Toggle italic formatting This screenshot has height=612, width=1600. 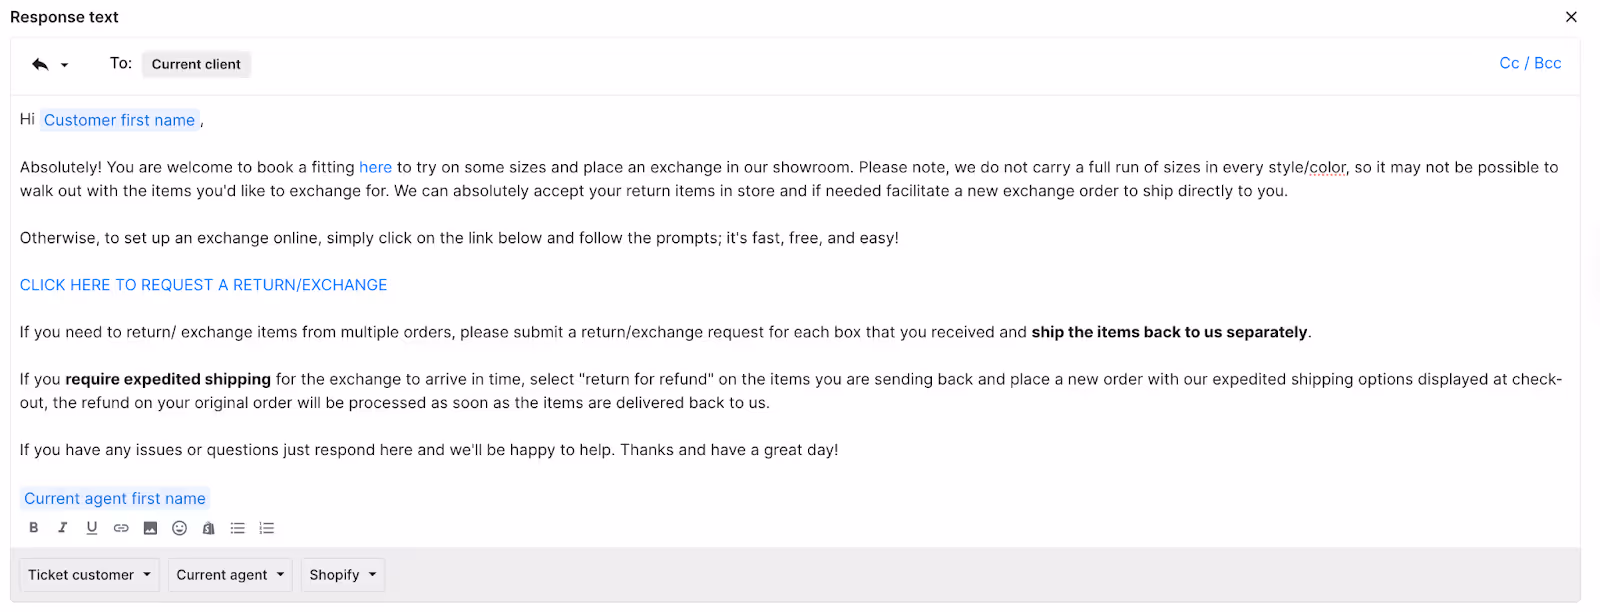(62, 528)
